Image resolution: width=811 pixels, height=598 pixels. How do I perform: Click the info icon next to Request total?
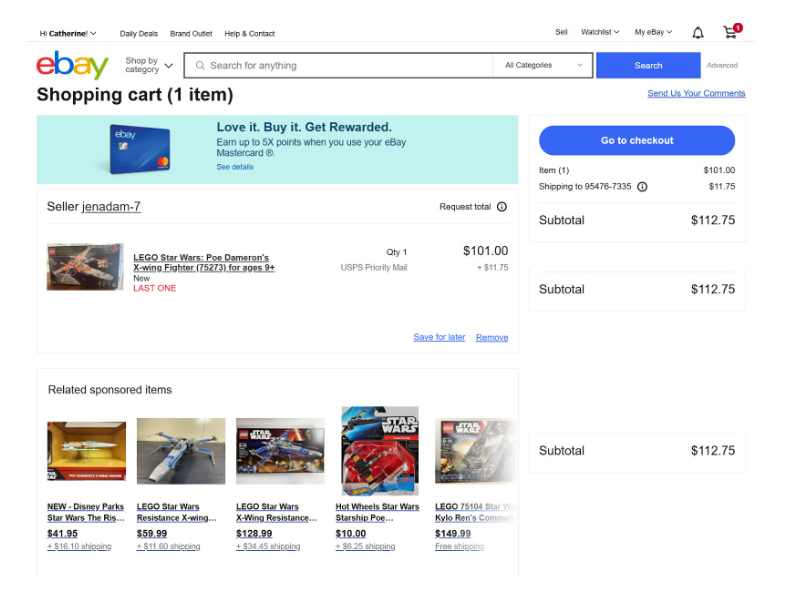tap(502, 206)
